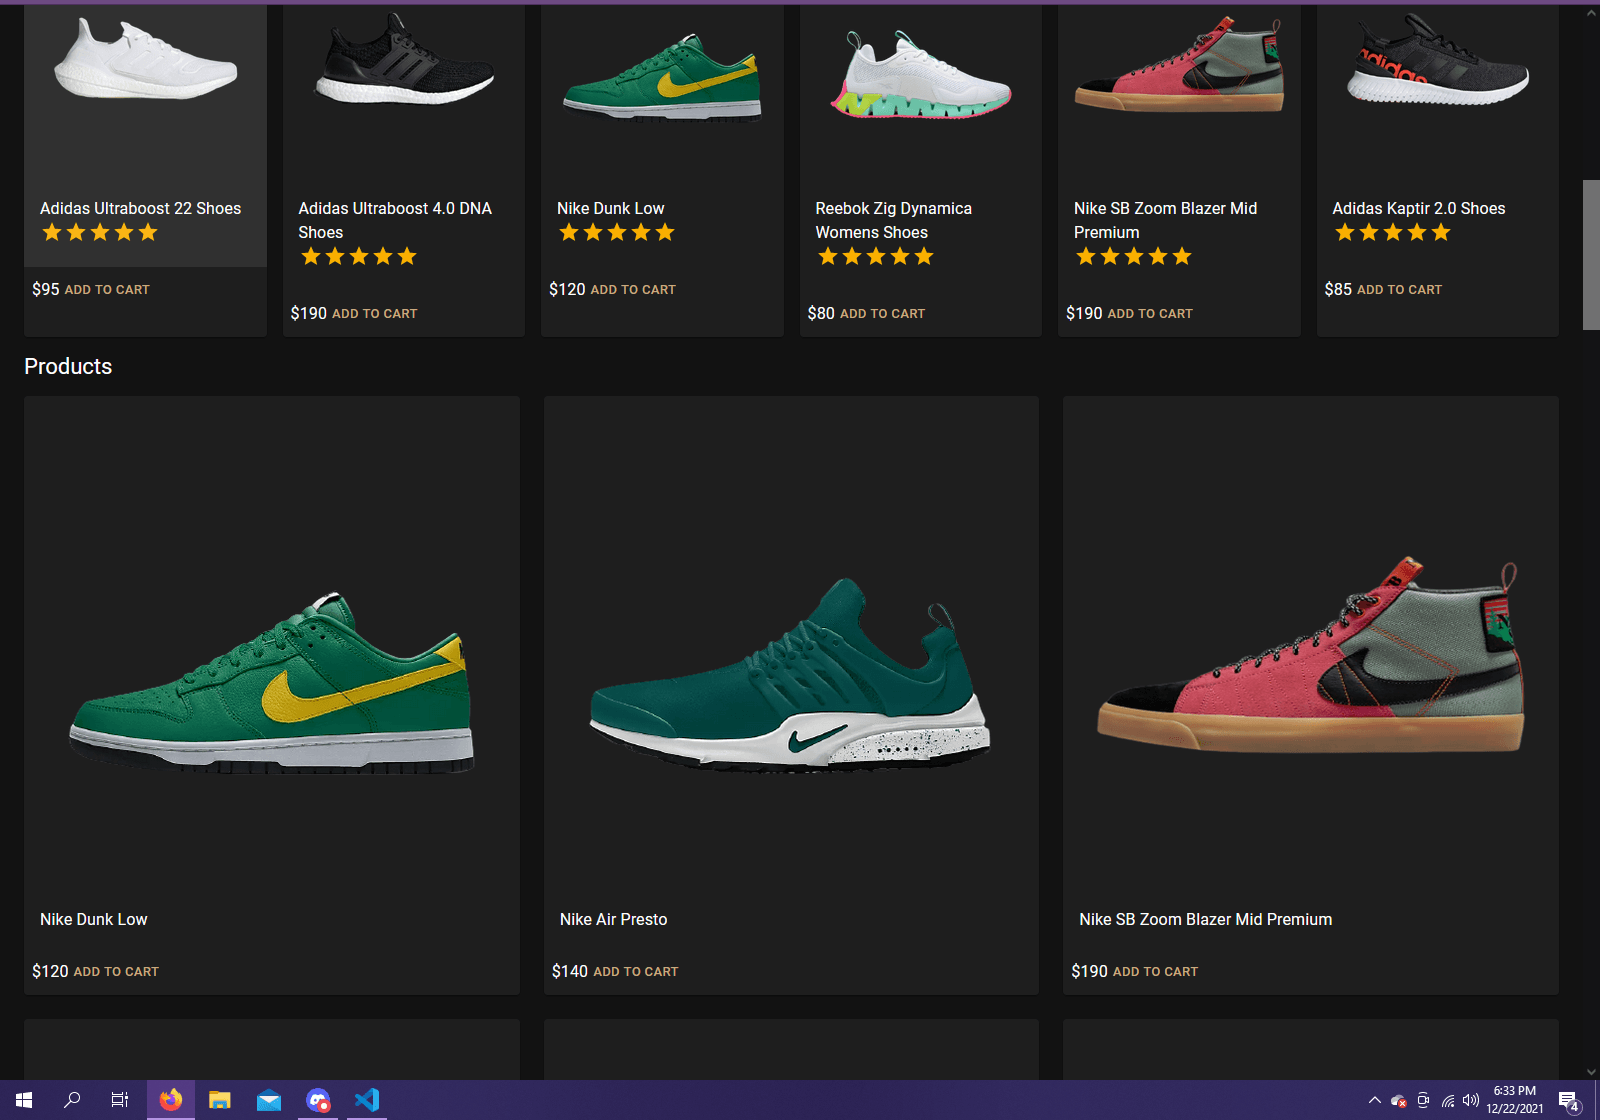Screen dimensions: 1600x1120
Task: Open the volume control in the system tray
Action: click(x=1470, y=1100)
